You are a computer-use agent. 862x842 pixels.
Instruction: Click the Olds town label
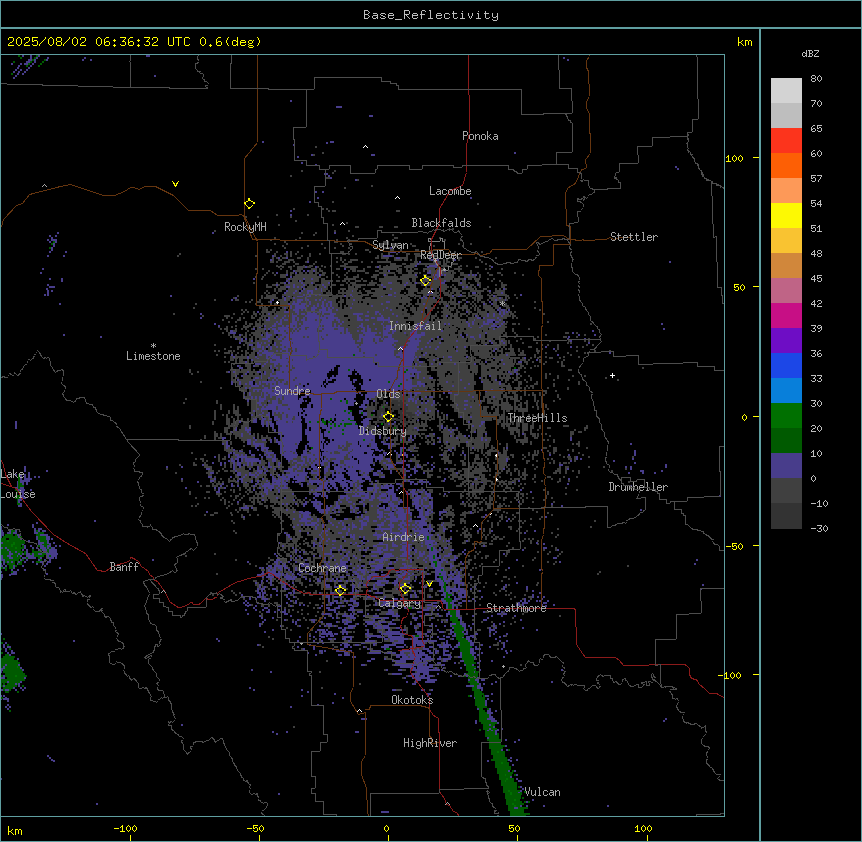point(388,394)
